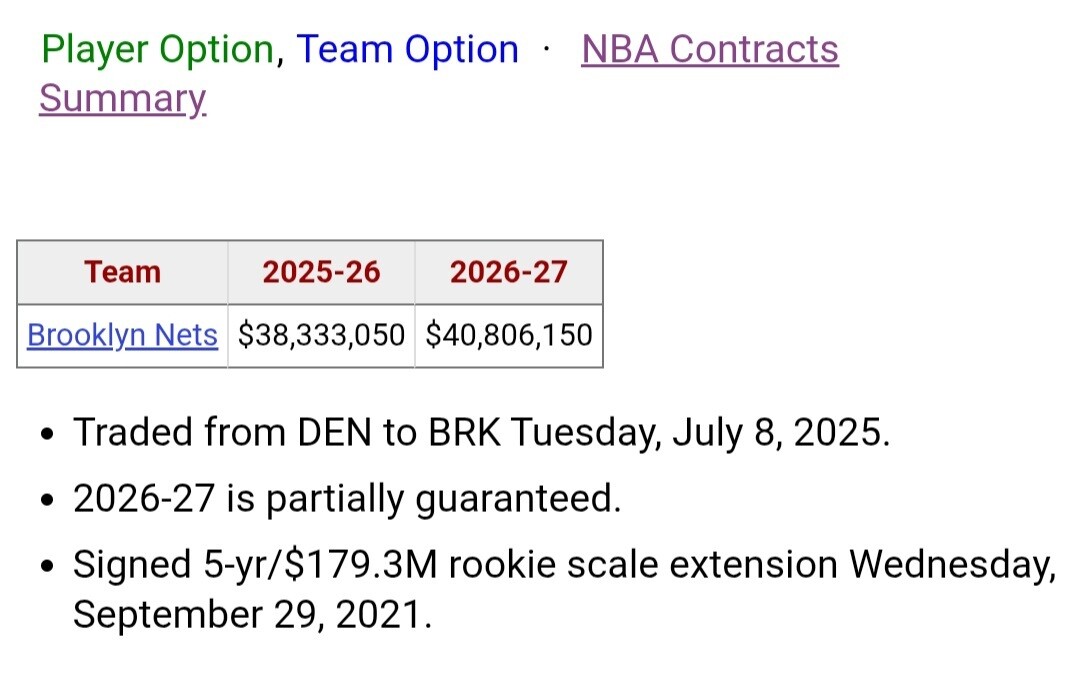Image resolution: width=1080 pixels, height=678 pixels.
Task: Open the NBA Contracts link
Action: (709, 49)
